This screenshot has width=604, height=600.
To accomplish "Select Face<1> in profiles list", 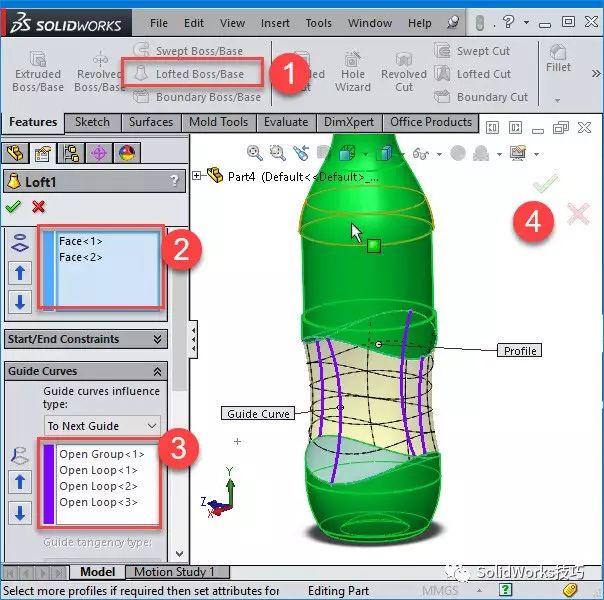I will (x=81, y=241).
